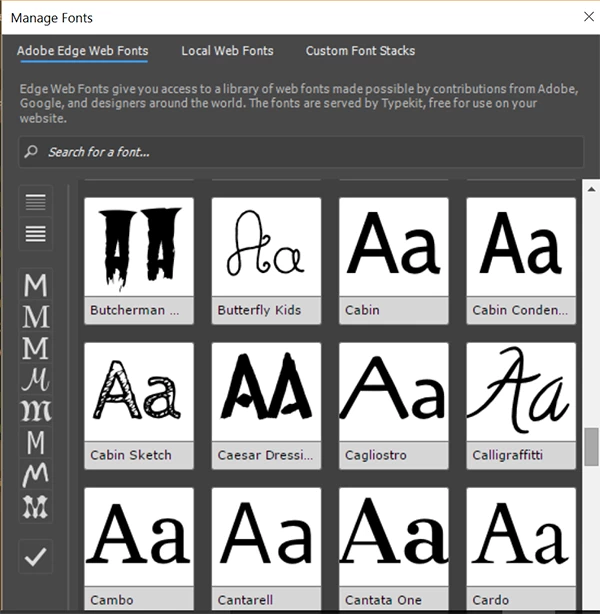Filter by serif M classification icon

36,316
